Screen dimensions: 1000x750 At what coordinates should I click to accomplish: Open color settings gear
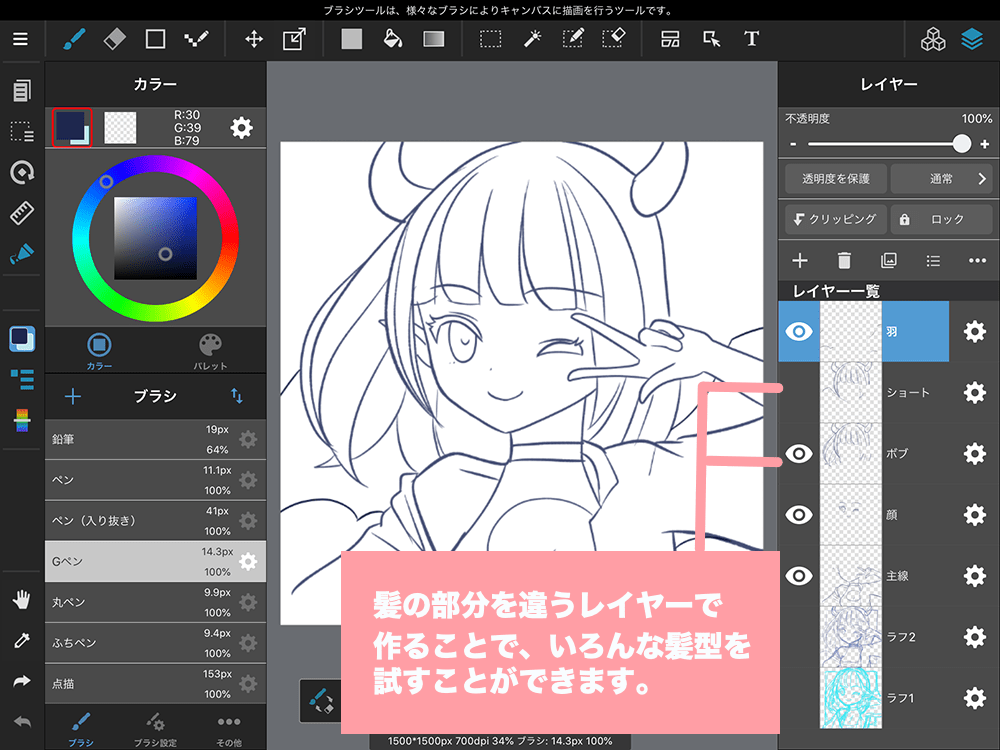(241, 128)
